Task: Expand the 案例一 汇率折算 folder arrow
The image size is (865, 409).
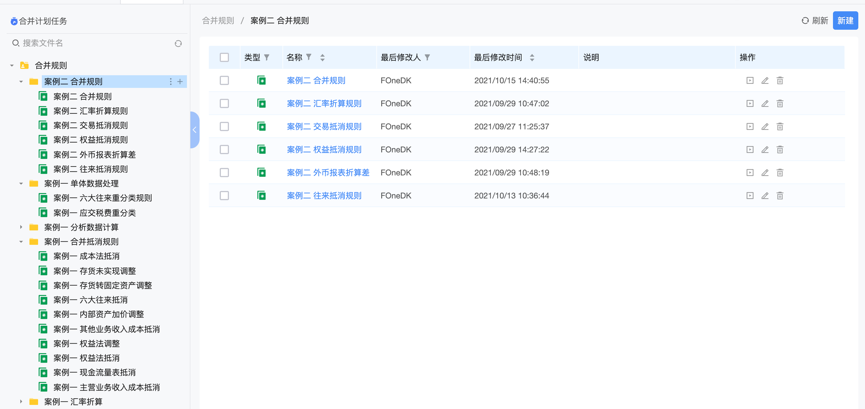Action: pos(21,402)
